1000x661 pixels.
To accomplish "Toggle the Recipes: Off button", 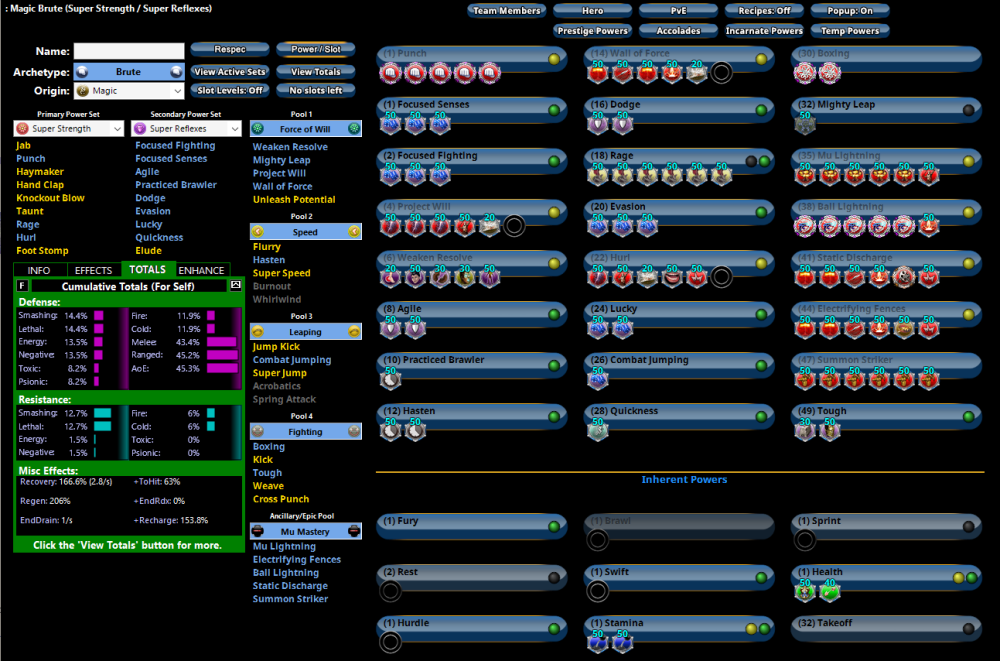I will point(763,11).
